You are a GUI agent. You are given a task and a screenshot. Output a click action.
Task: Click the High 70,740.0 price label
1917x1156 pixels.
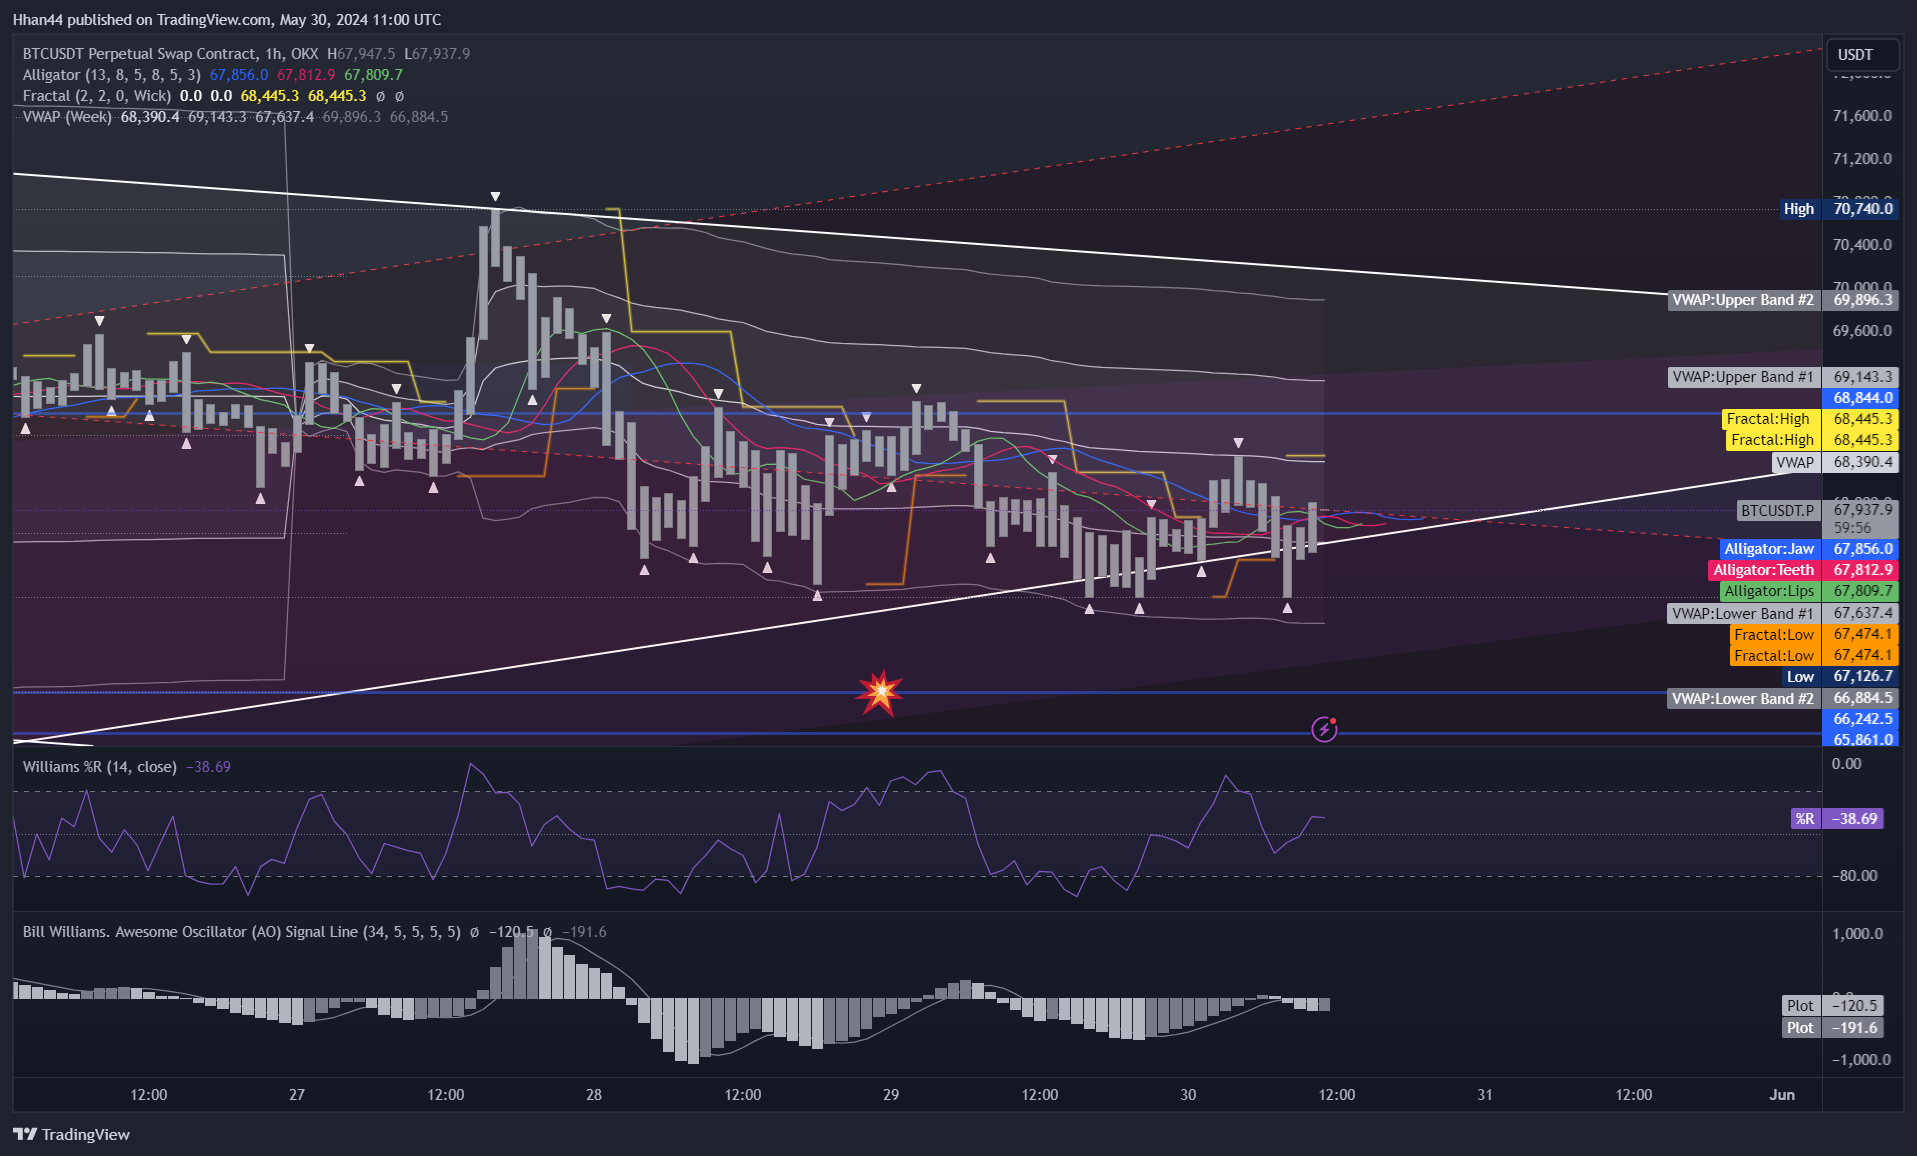pyautogui.click(x=1838, y=209)
